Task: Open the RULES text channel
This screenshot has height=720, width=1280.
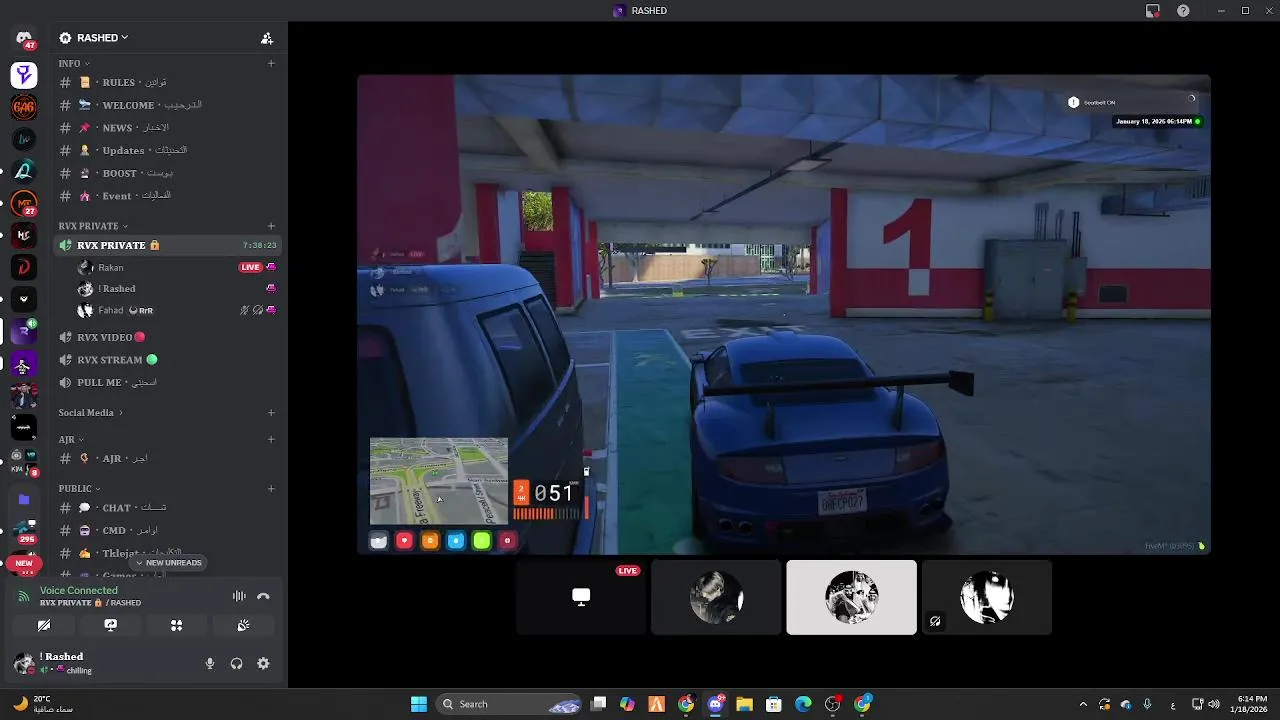Action: (167, 82)
